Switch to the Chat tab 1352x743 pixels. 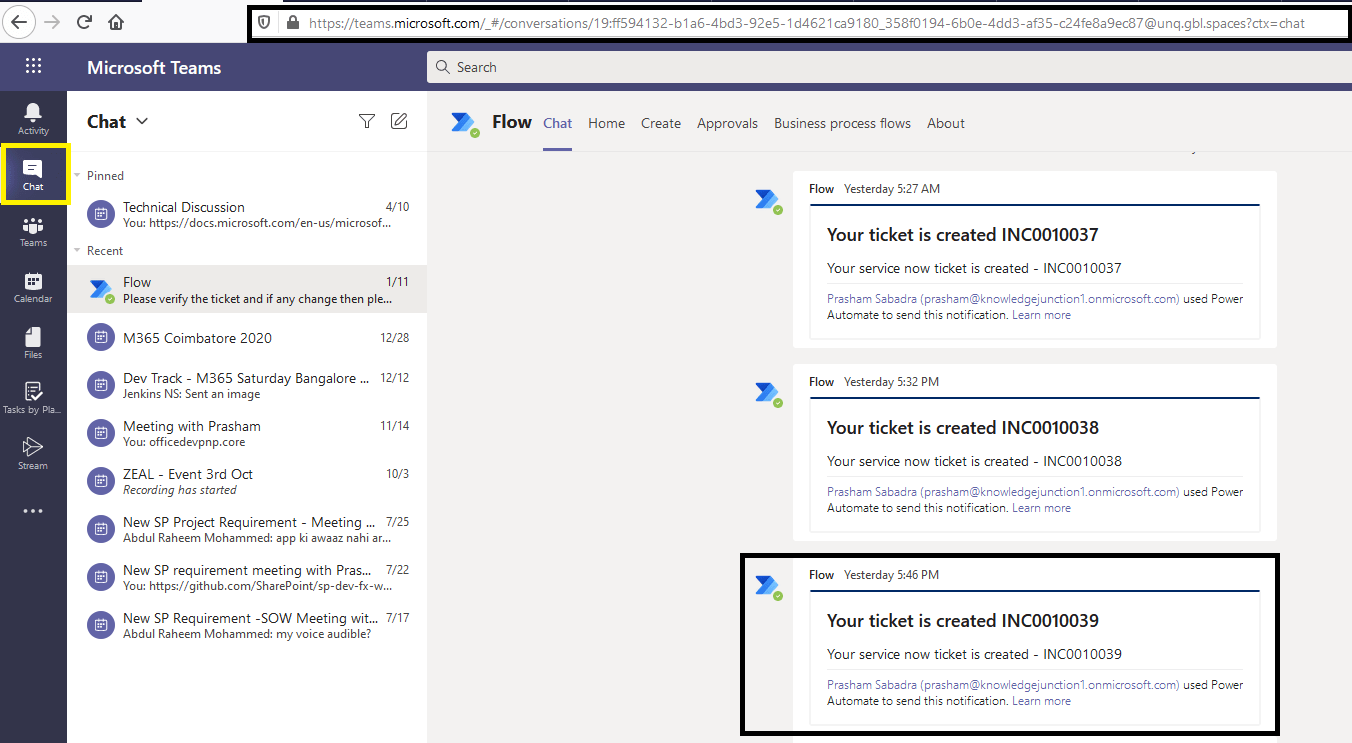(558, 123)
